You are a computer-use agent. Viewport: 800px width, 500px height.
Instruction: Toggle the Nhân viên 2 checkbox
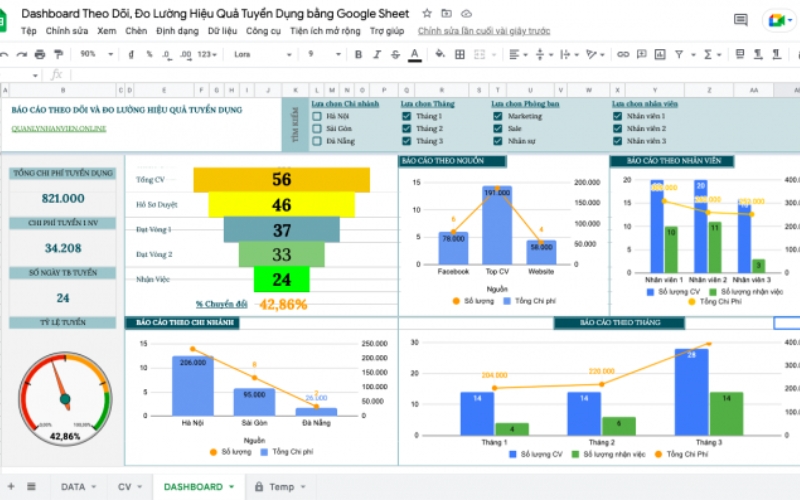point(617,129)
